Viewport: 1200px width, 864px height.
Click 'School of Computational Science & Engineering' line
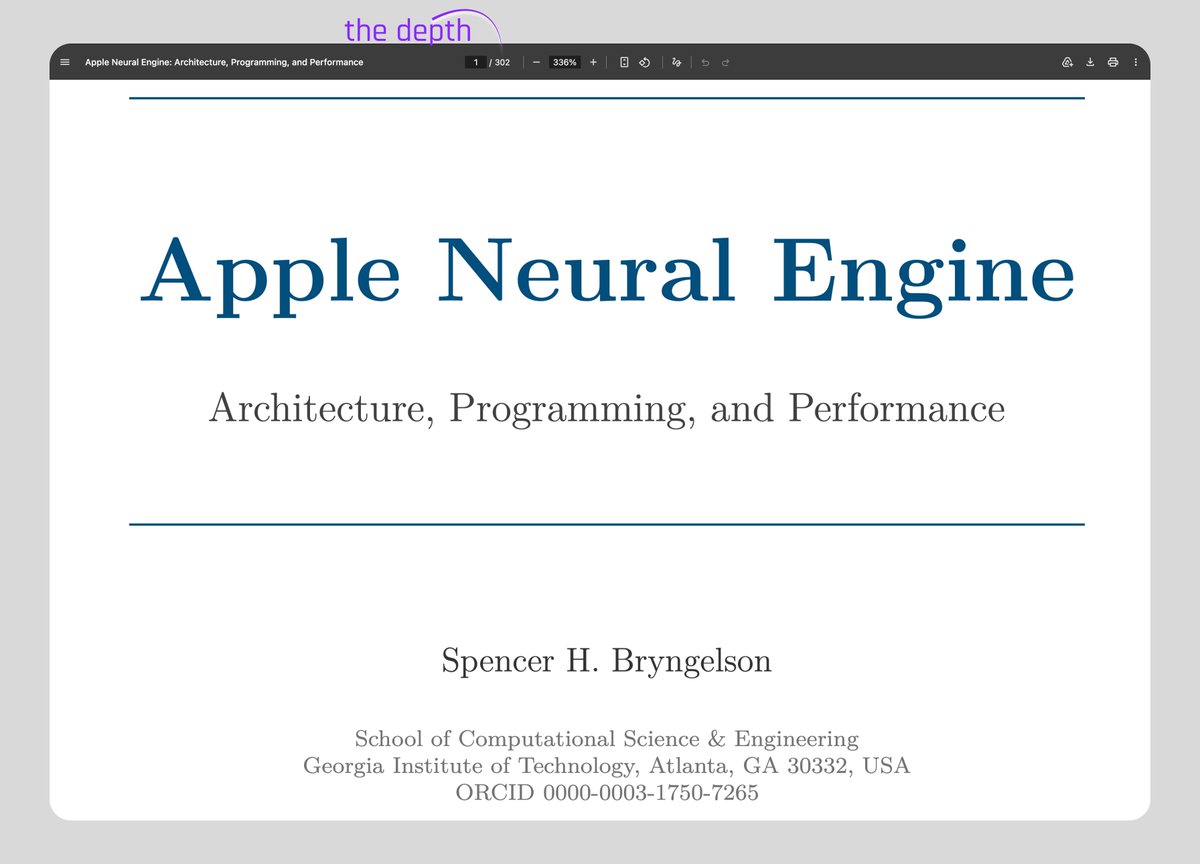[607, 739]
